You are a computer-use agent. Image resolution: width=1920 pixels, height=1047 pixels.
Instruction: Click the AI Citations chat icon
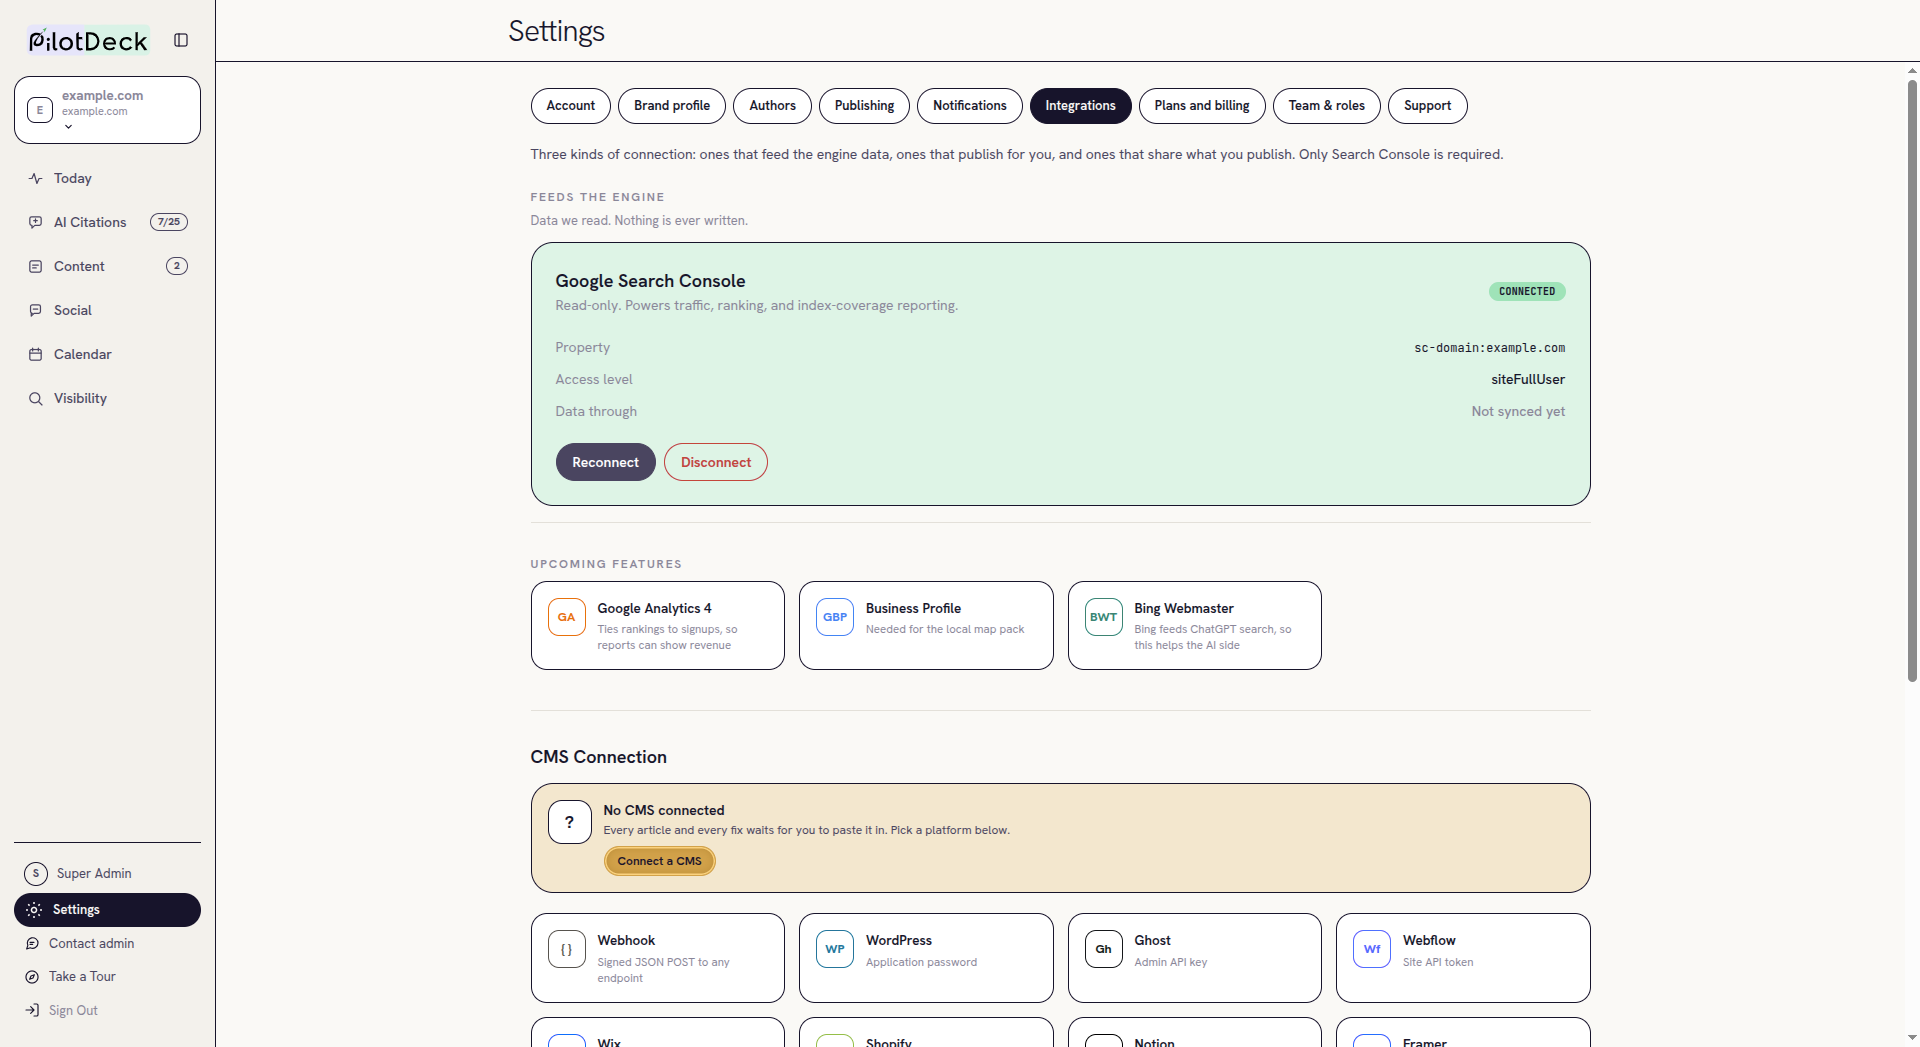36,222
